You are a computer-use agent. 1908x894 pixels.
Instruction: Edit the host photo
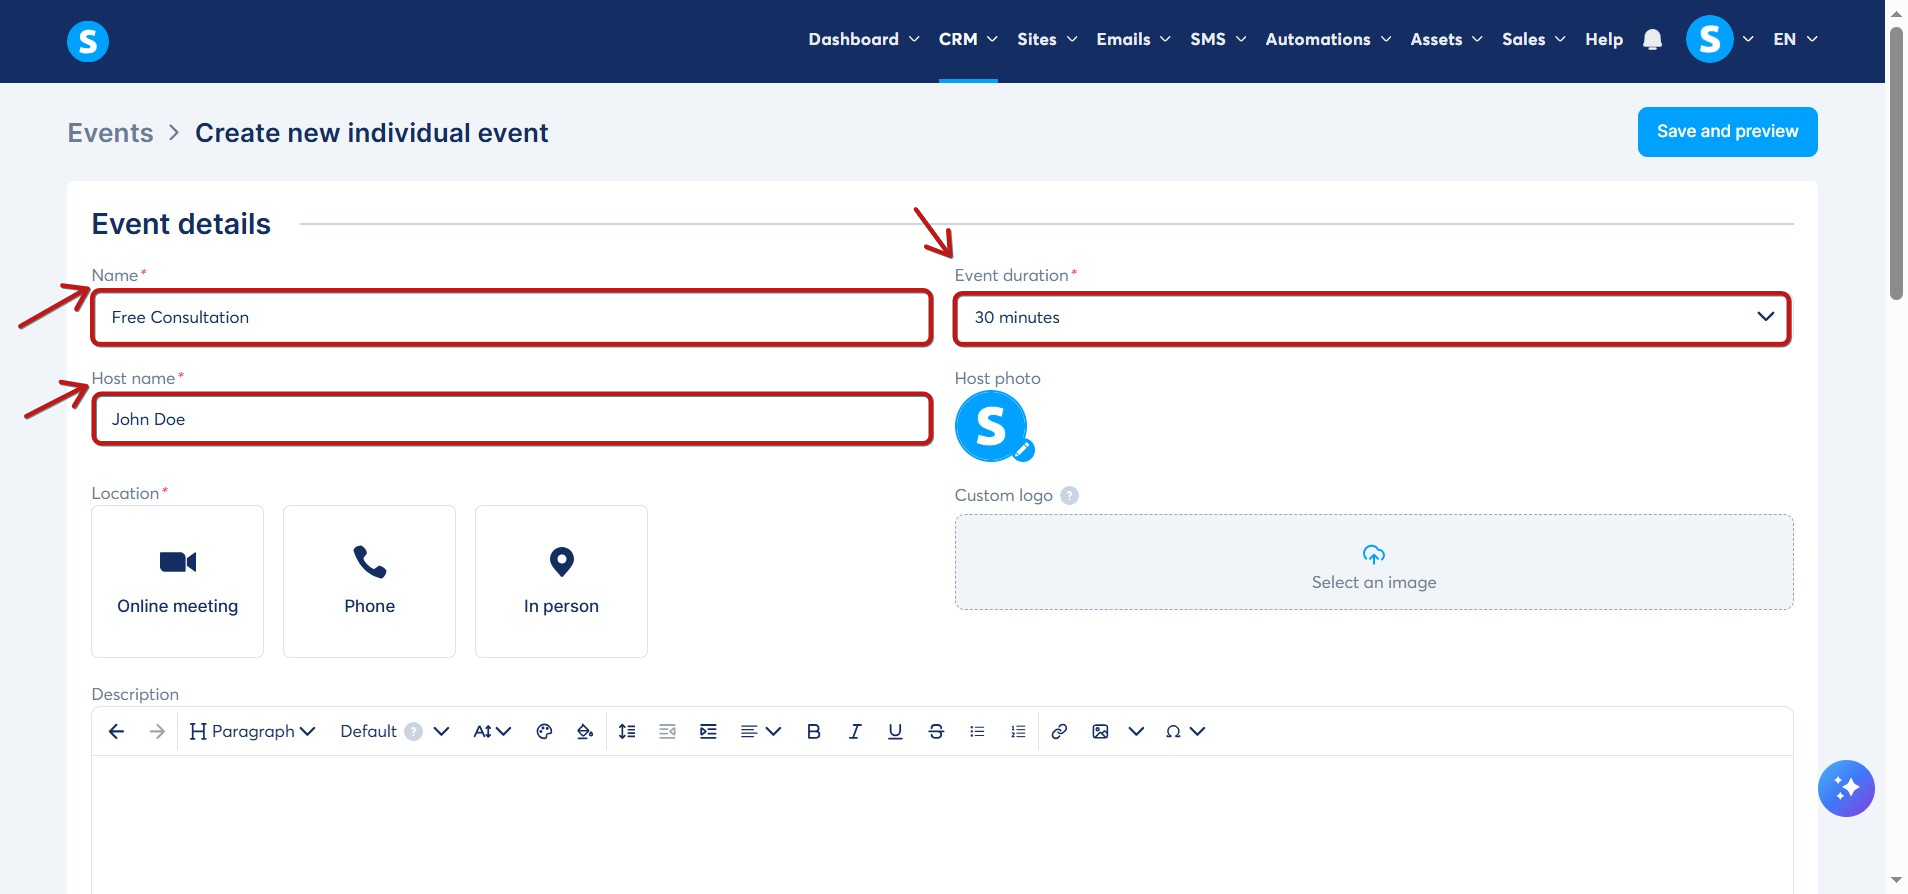click(x=1022, y=451)
